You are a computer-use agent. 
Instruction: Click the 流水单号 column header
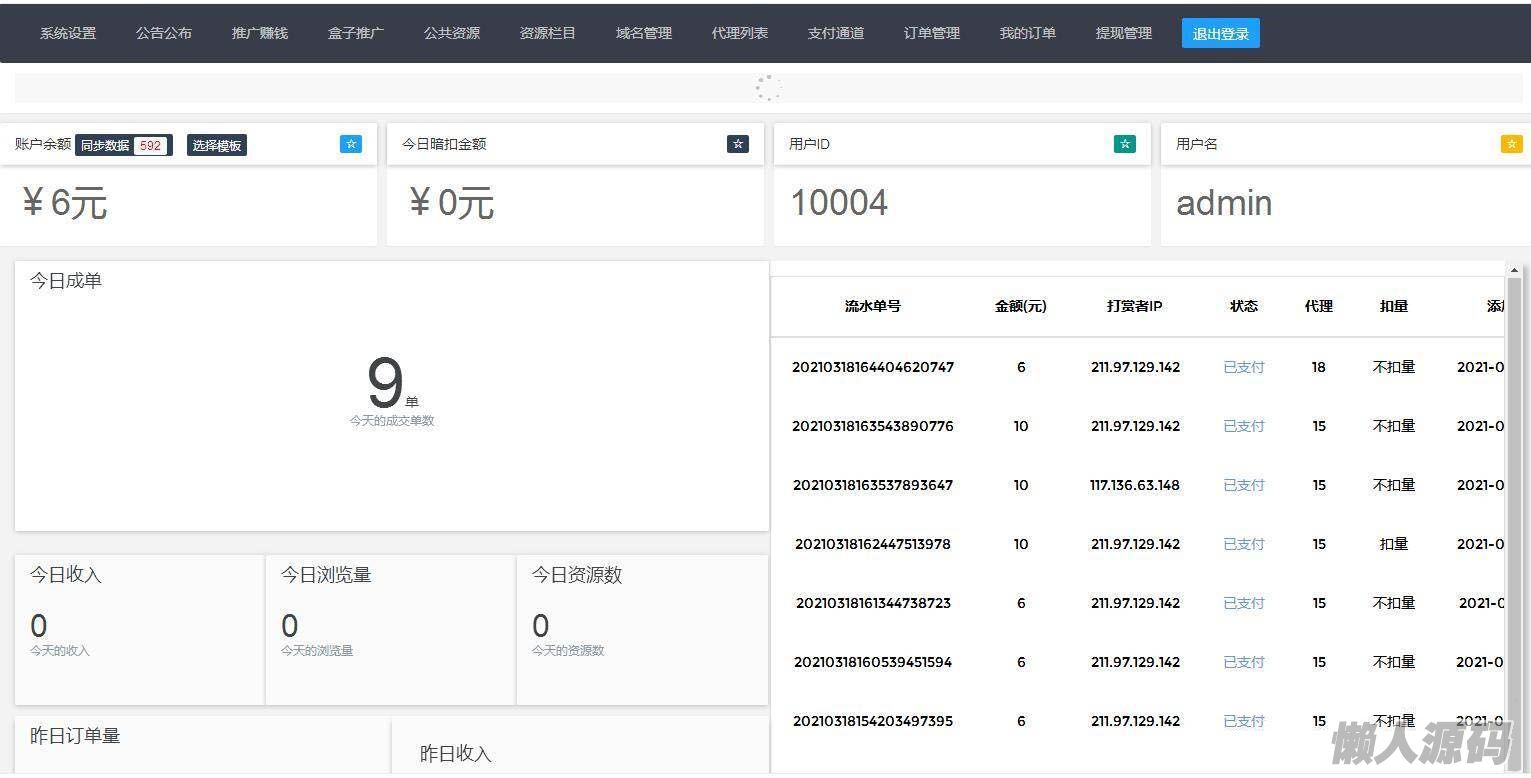(x=872, y=306)
